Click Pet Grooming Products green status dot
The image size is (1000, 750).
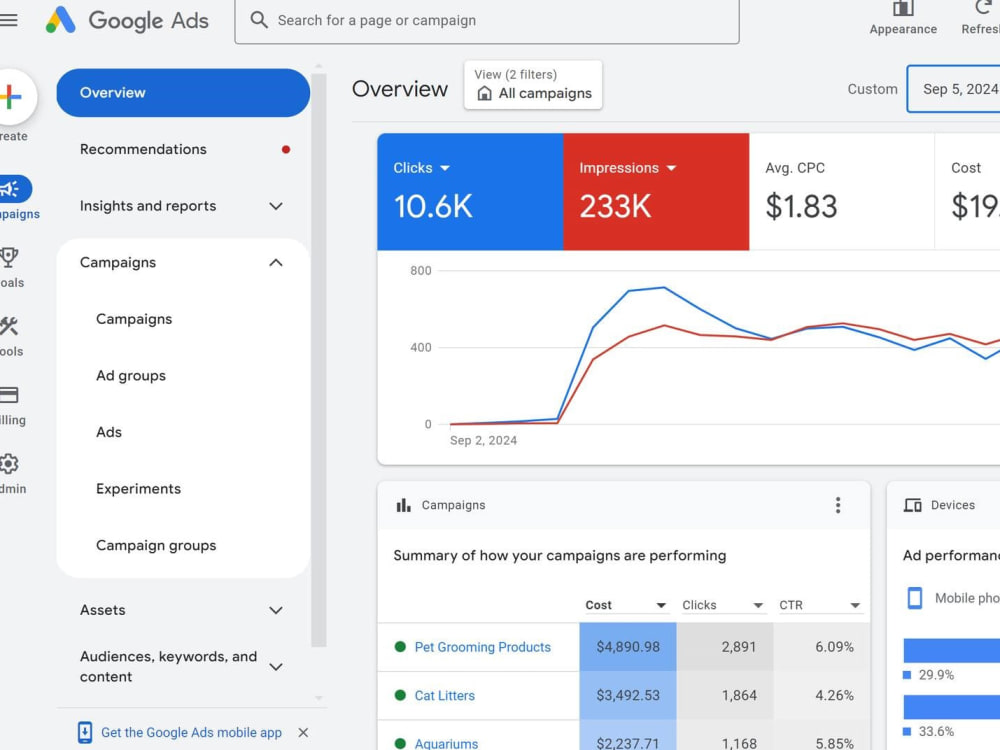pyautogui.click(x=401, y=647)
